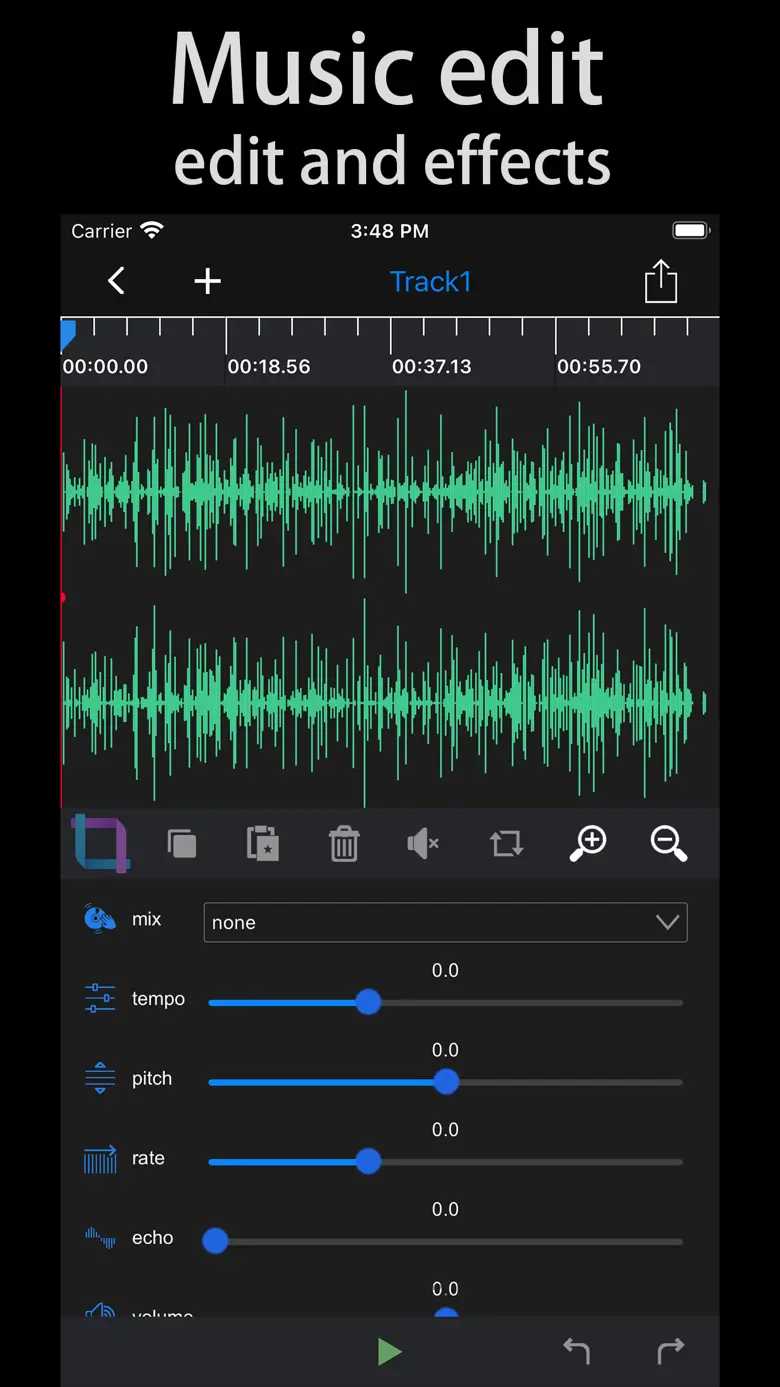Undo the last edit

click(x=576, y=1351)
